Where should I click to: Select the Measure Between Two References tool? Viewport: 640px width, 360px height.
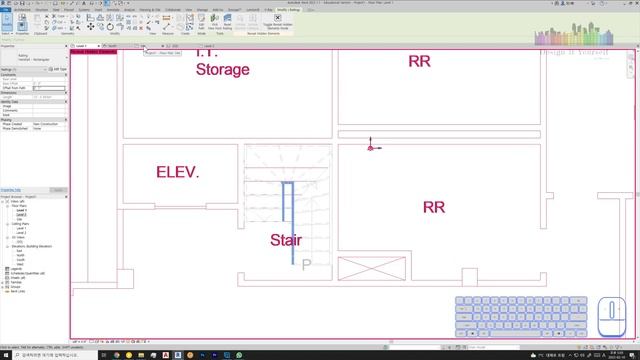click(167, 27)
